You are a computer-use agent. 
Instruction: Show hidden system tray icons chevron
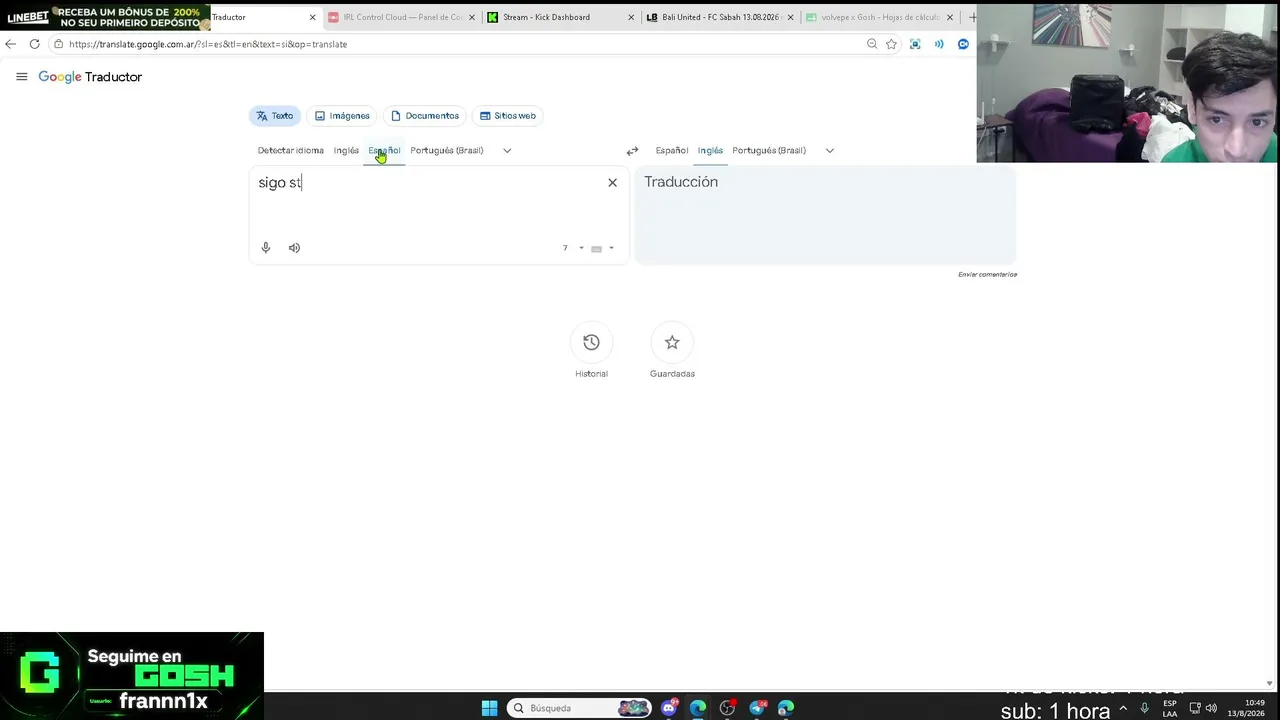(x=1122, y=708)
